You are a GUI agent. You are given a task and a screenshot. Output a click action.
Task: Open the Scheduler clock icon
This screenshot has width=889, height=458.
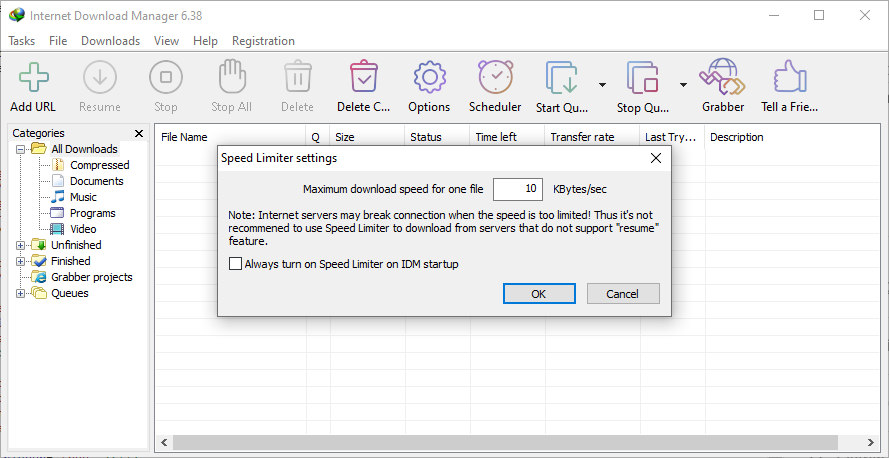click(x=495, y=77)
